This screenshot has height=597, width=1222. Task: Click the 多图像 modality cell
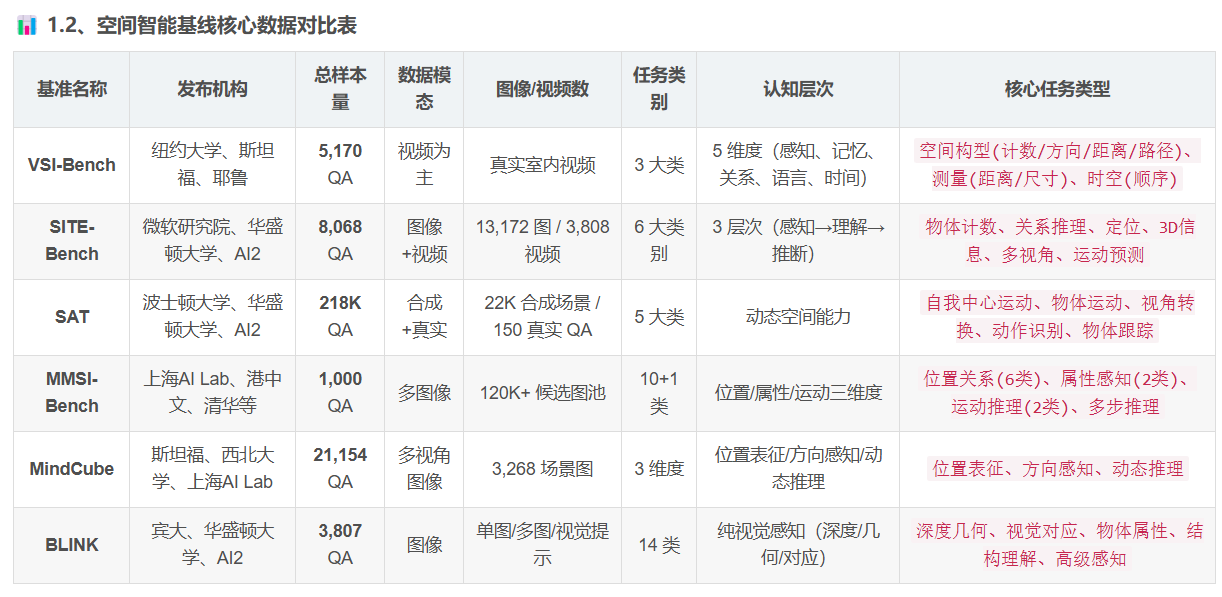pos(424,393)
